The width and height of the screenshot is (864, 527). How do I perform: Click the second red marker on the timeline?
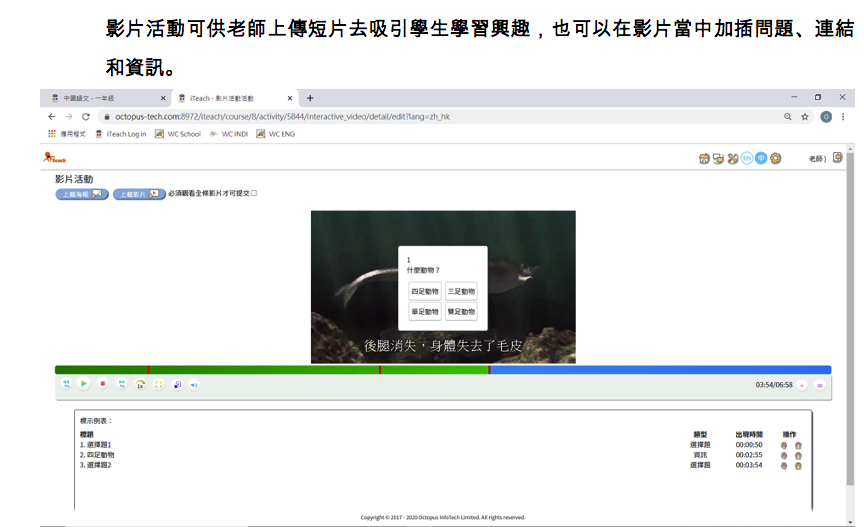point(380,370)
